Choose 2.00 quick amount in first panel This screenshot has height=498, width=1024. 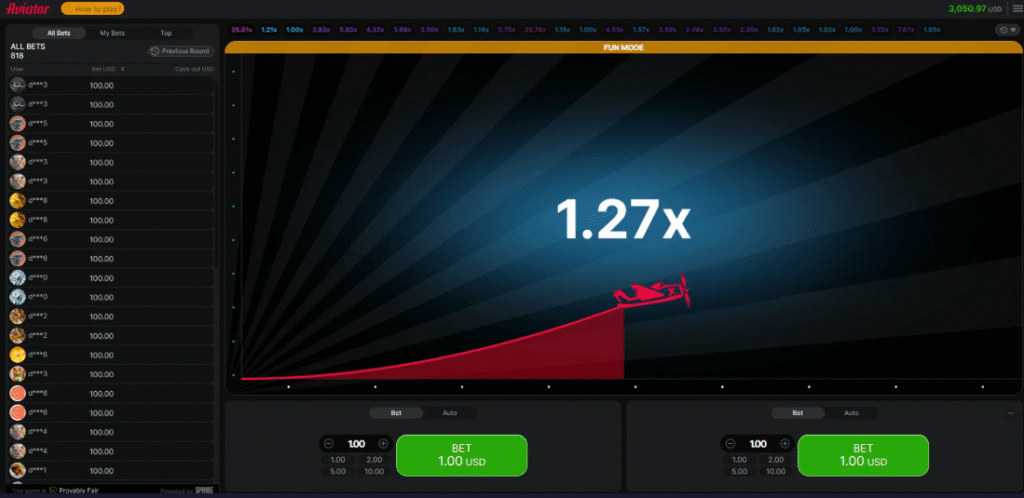click(374, 459)
